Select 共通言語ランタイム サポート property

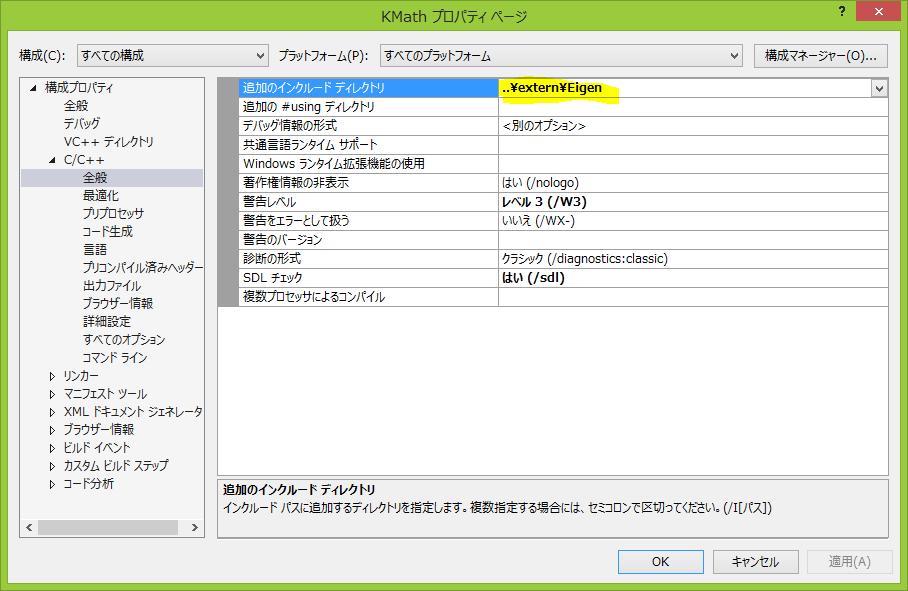(368, 145)
